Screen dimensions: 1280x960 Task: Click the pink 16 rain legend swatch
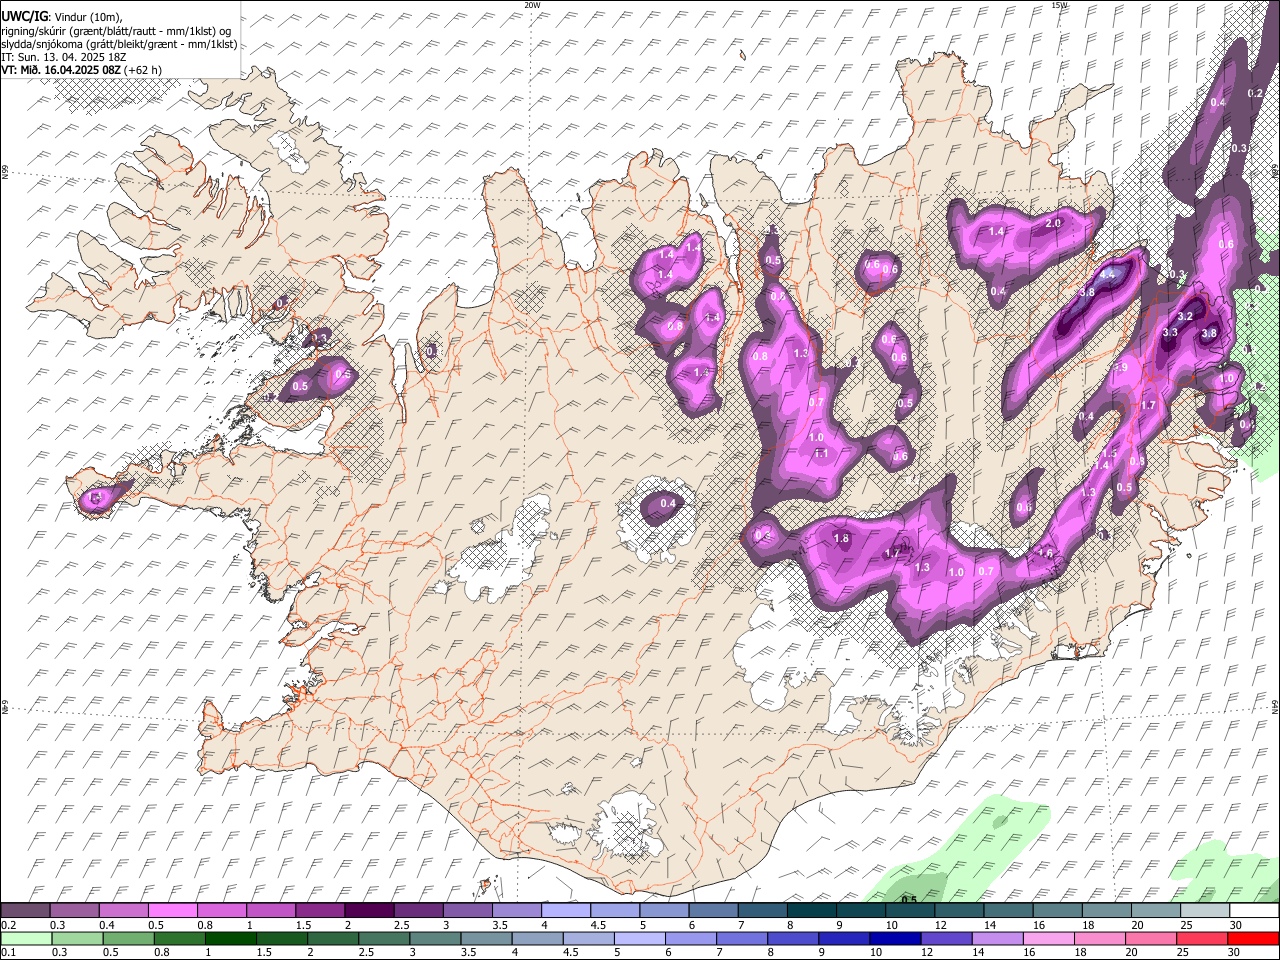[x=1048, y=938]
